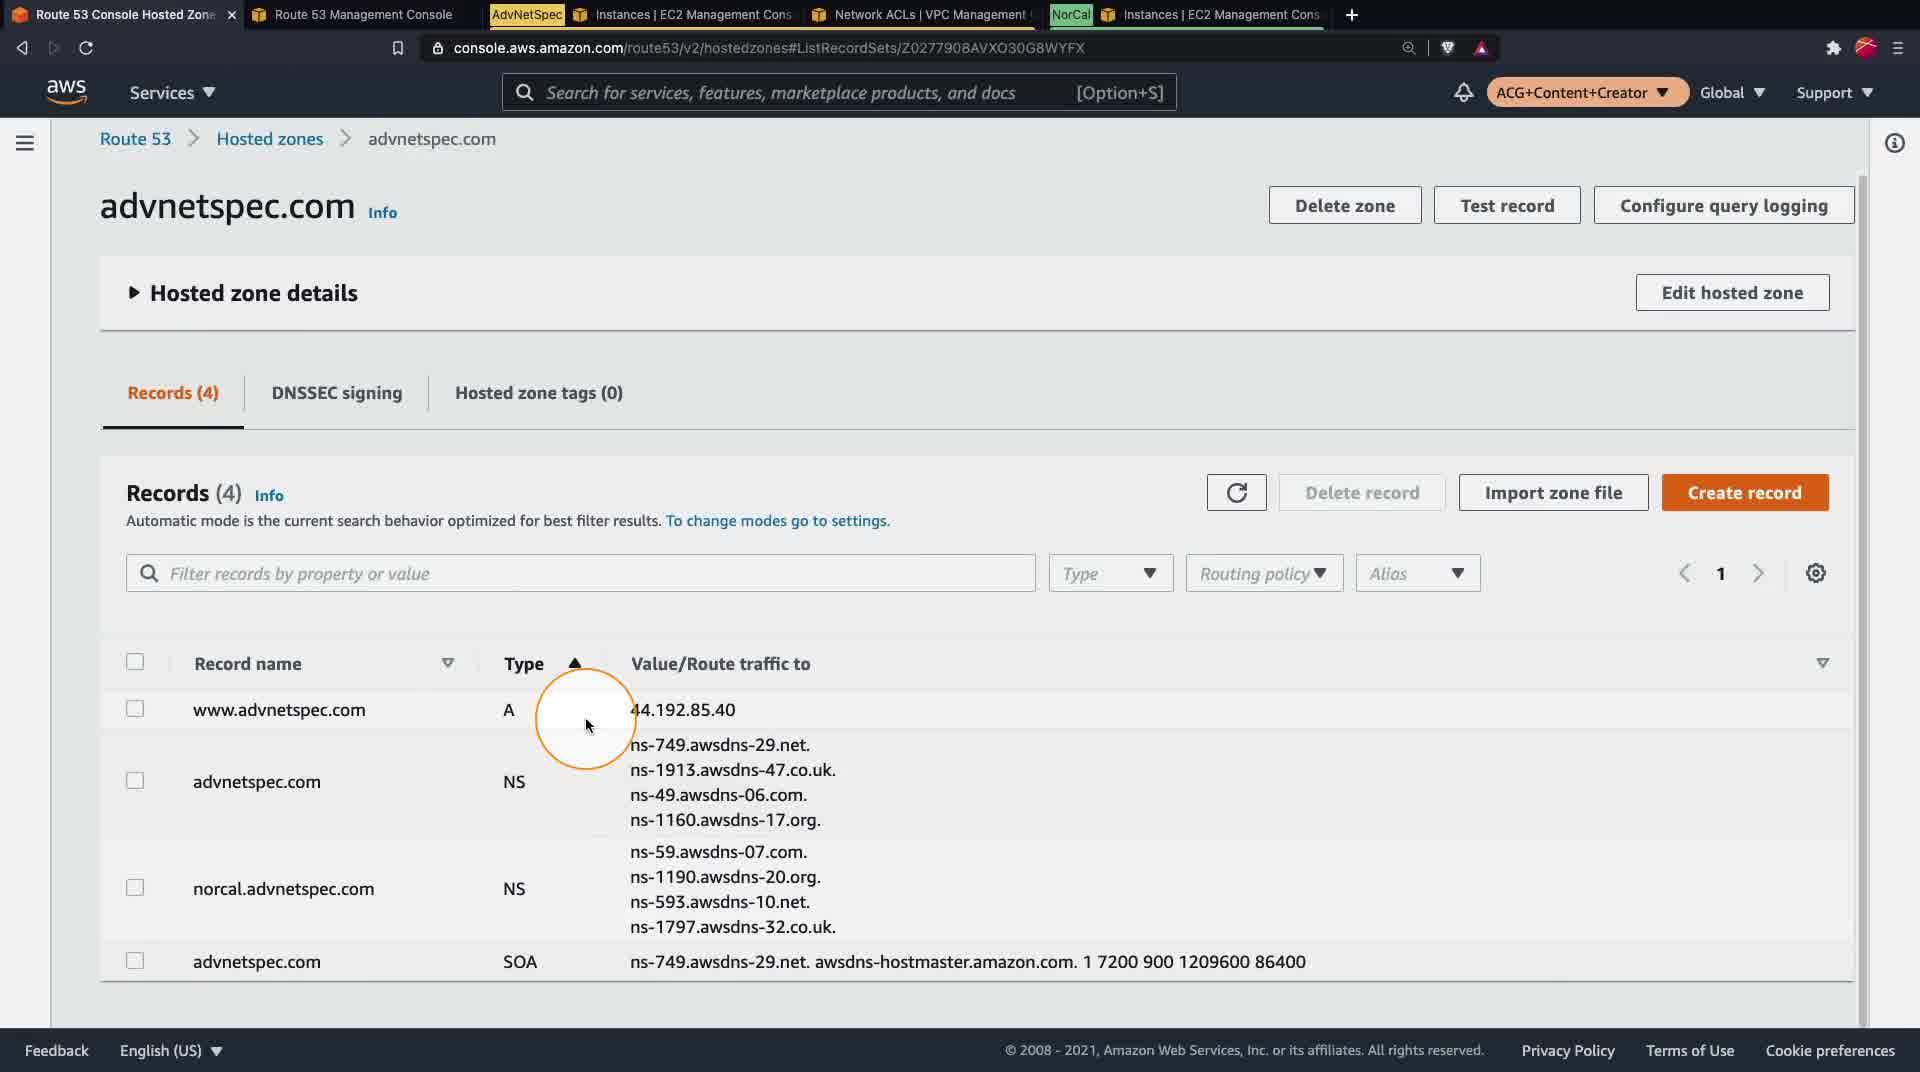Click the site lock icon in address bar
This screenshot has width=1920, height=1072.
click(x=437, y=48)
